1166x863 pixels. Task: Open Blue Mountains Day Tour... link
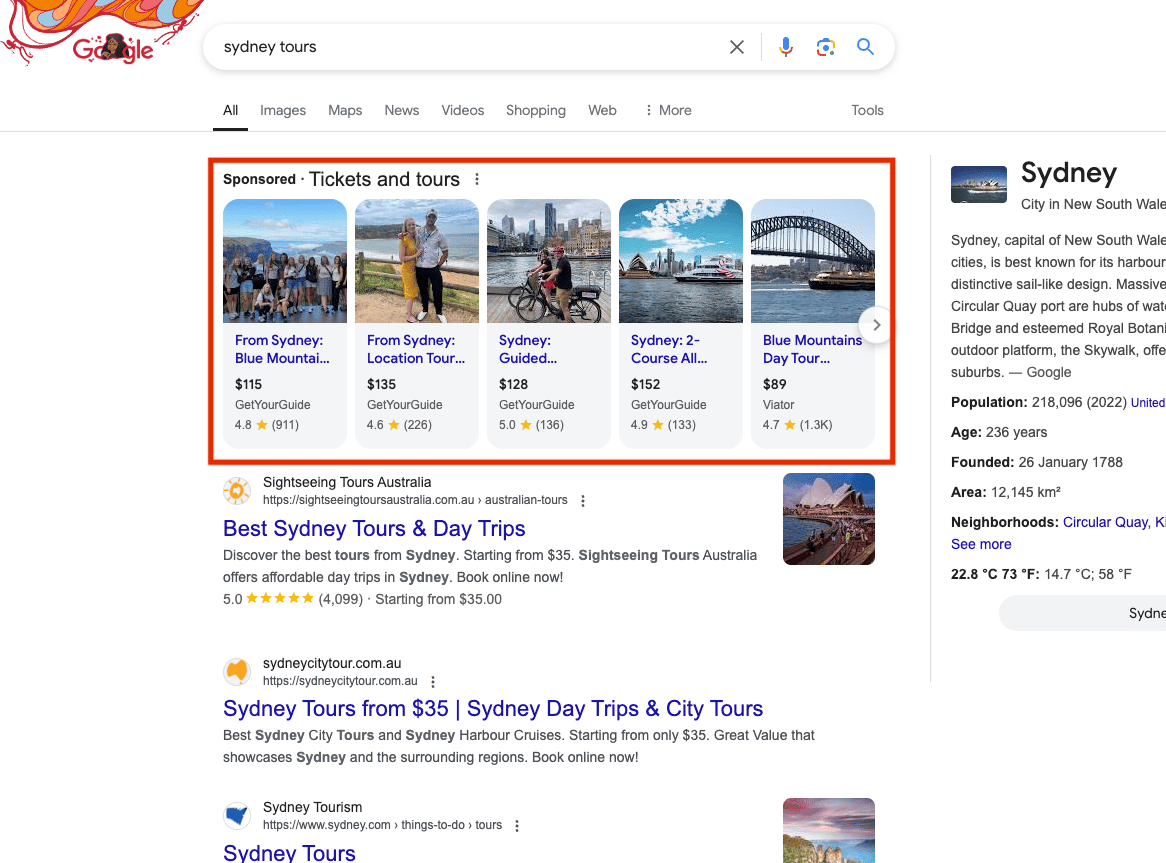coord(812,349)
